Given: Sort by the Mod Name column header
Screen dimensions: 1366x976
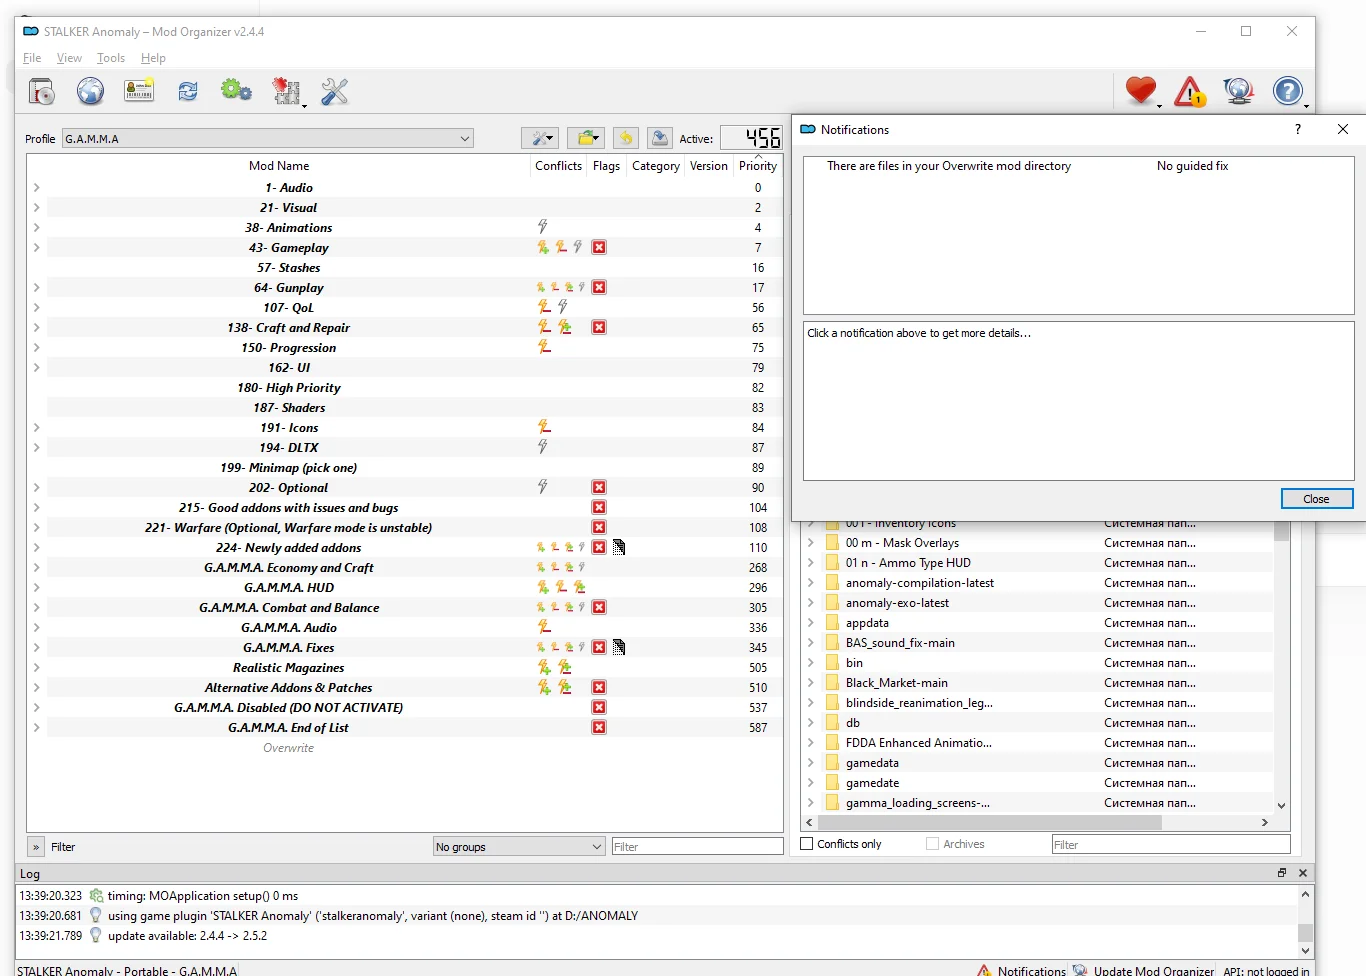Looking at the screenshot, I should tap(279, 166).
